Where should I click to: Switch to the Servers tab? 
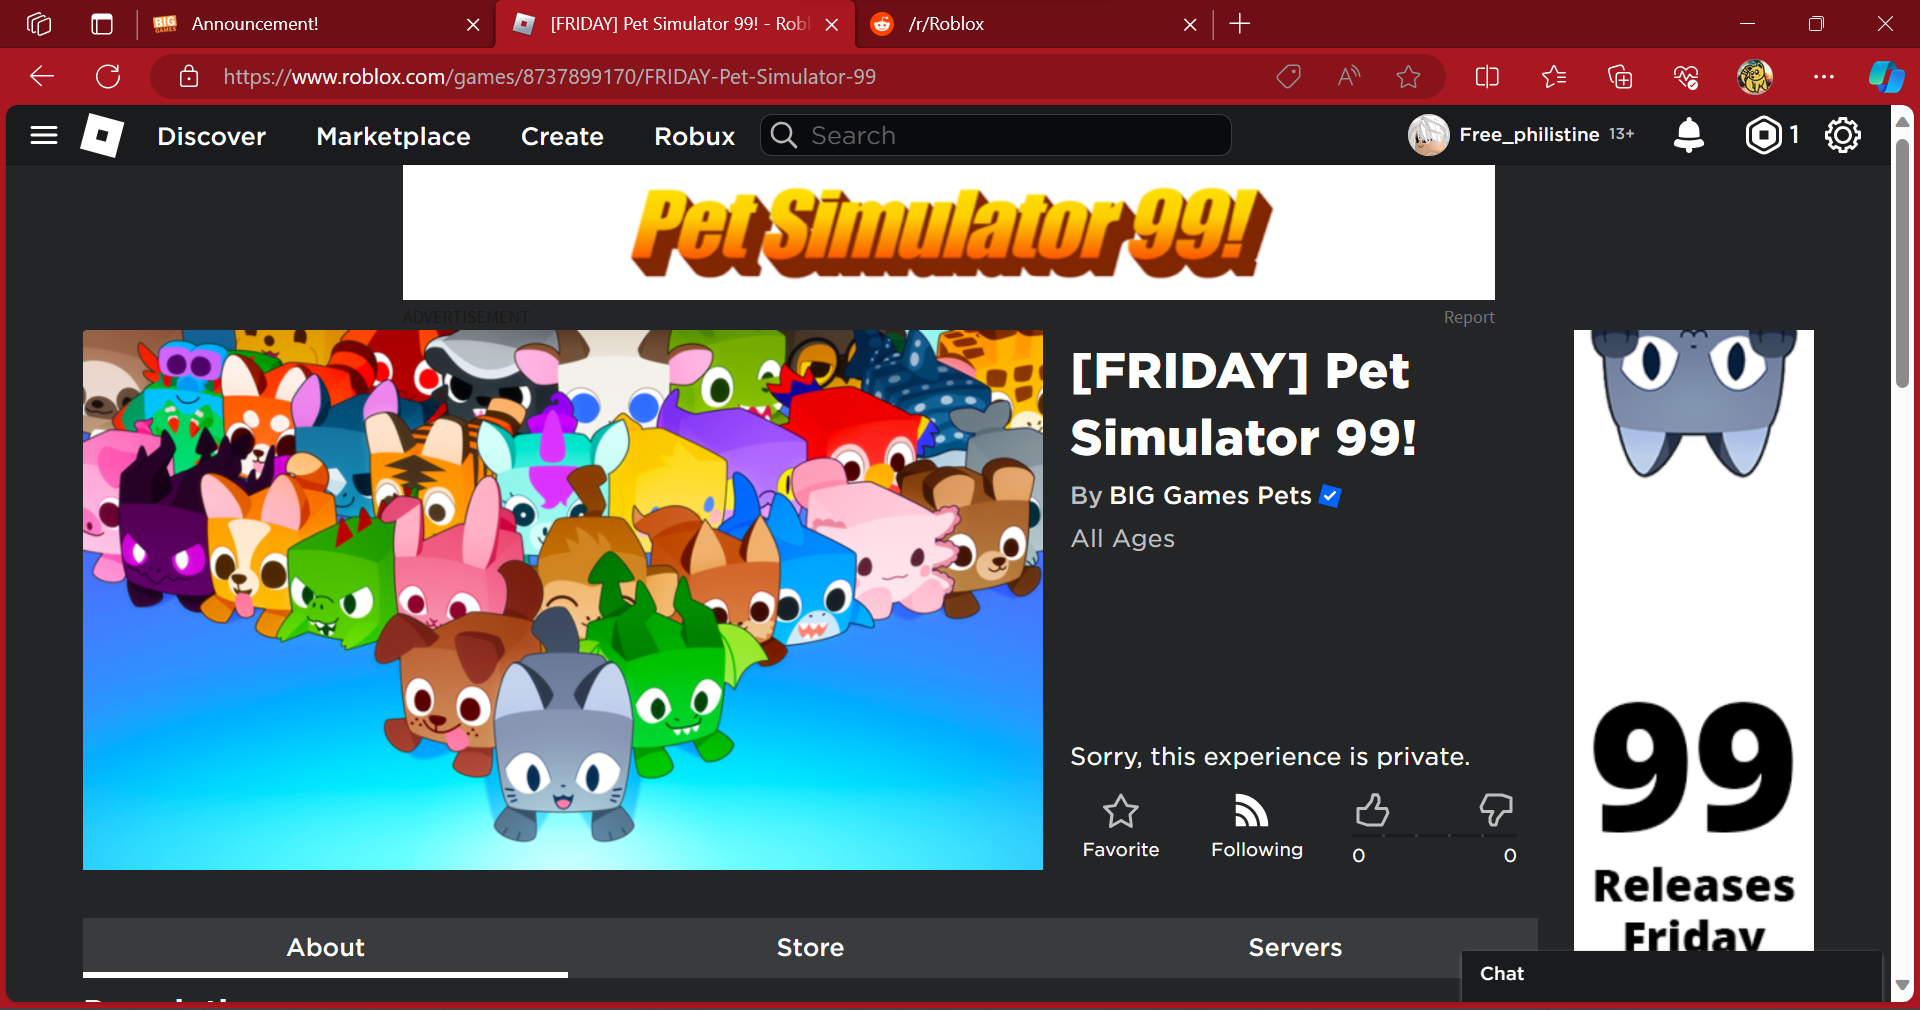pyautogui.click(x=1295, y=947)
